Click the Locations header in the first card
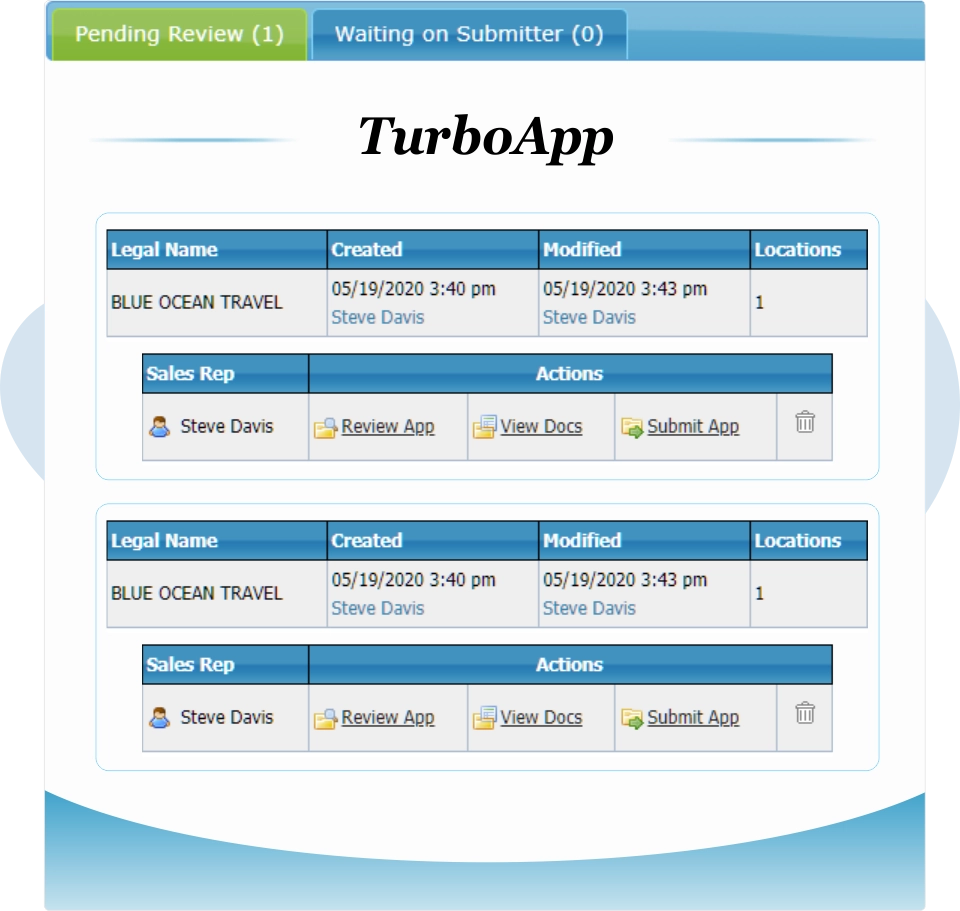Viewport: 960px width, 911px height. 809,250
